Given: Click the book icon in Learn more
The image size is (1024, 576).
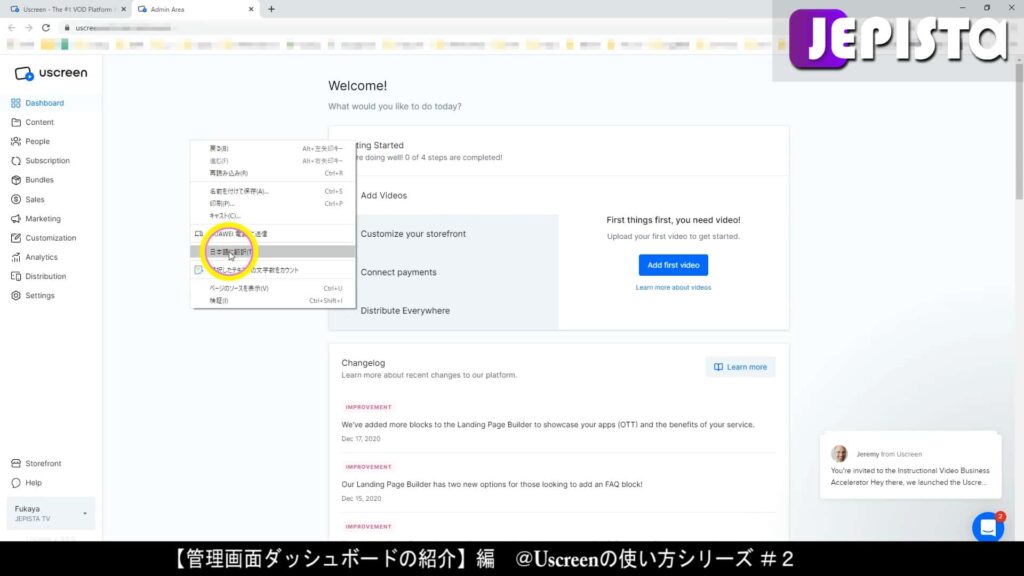Looking at the screenshot, I should 718,367.
